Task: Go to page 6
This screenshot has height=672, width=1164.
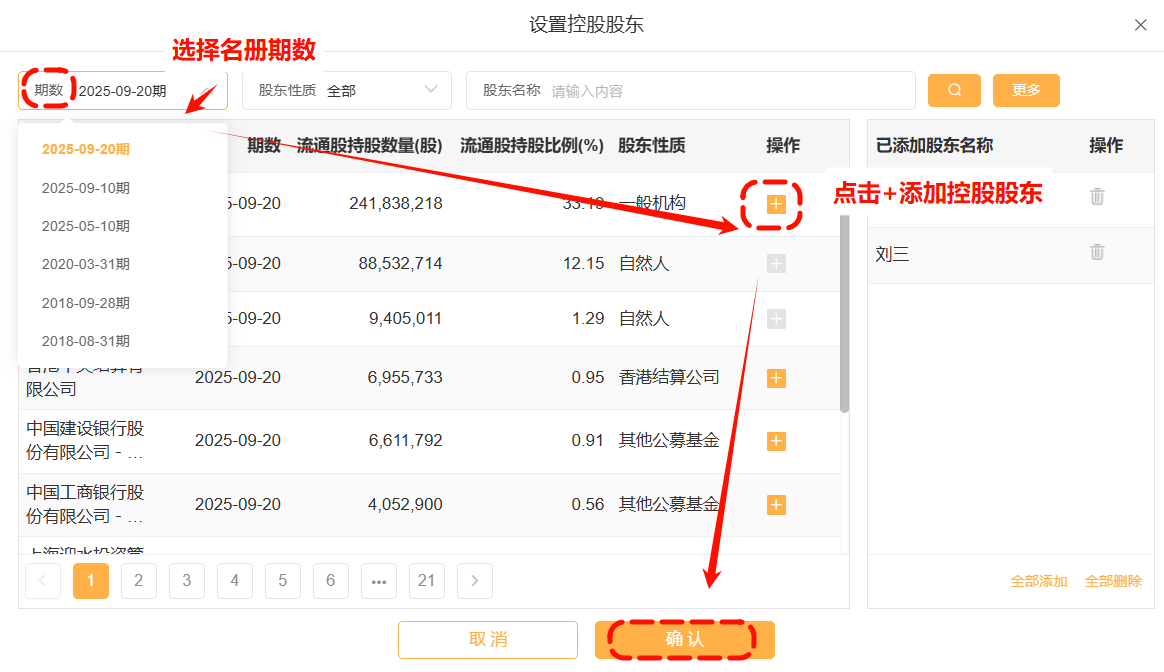Action: tap(330, 581)
